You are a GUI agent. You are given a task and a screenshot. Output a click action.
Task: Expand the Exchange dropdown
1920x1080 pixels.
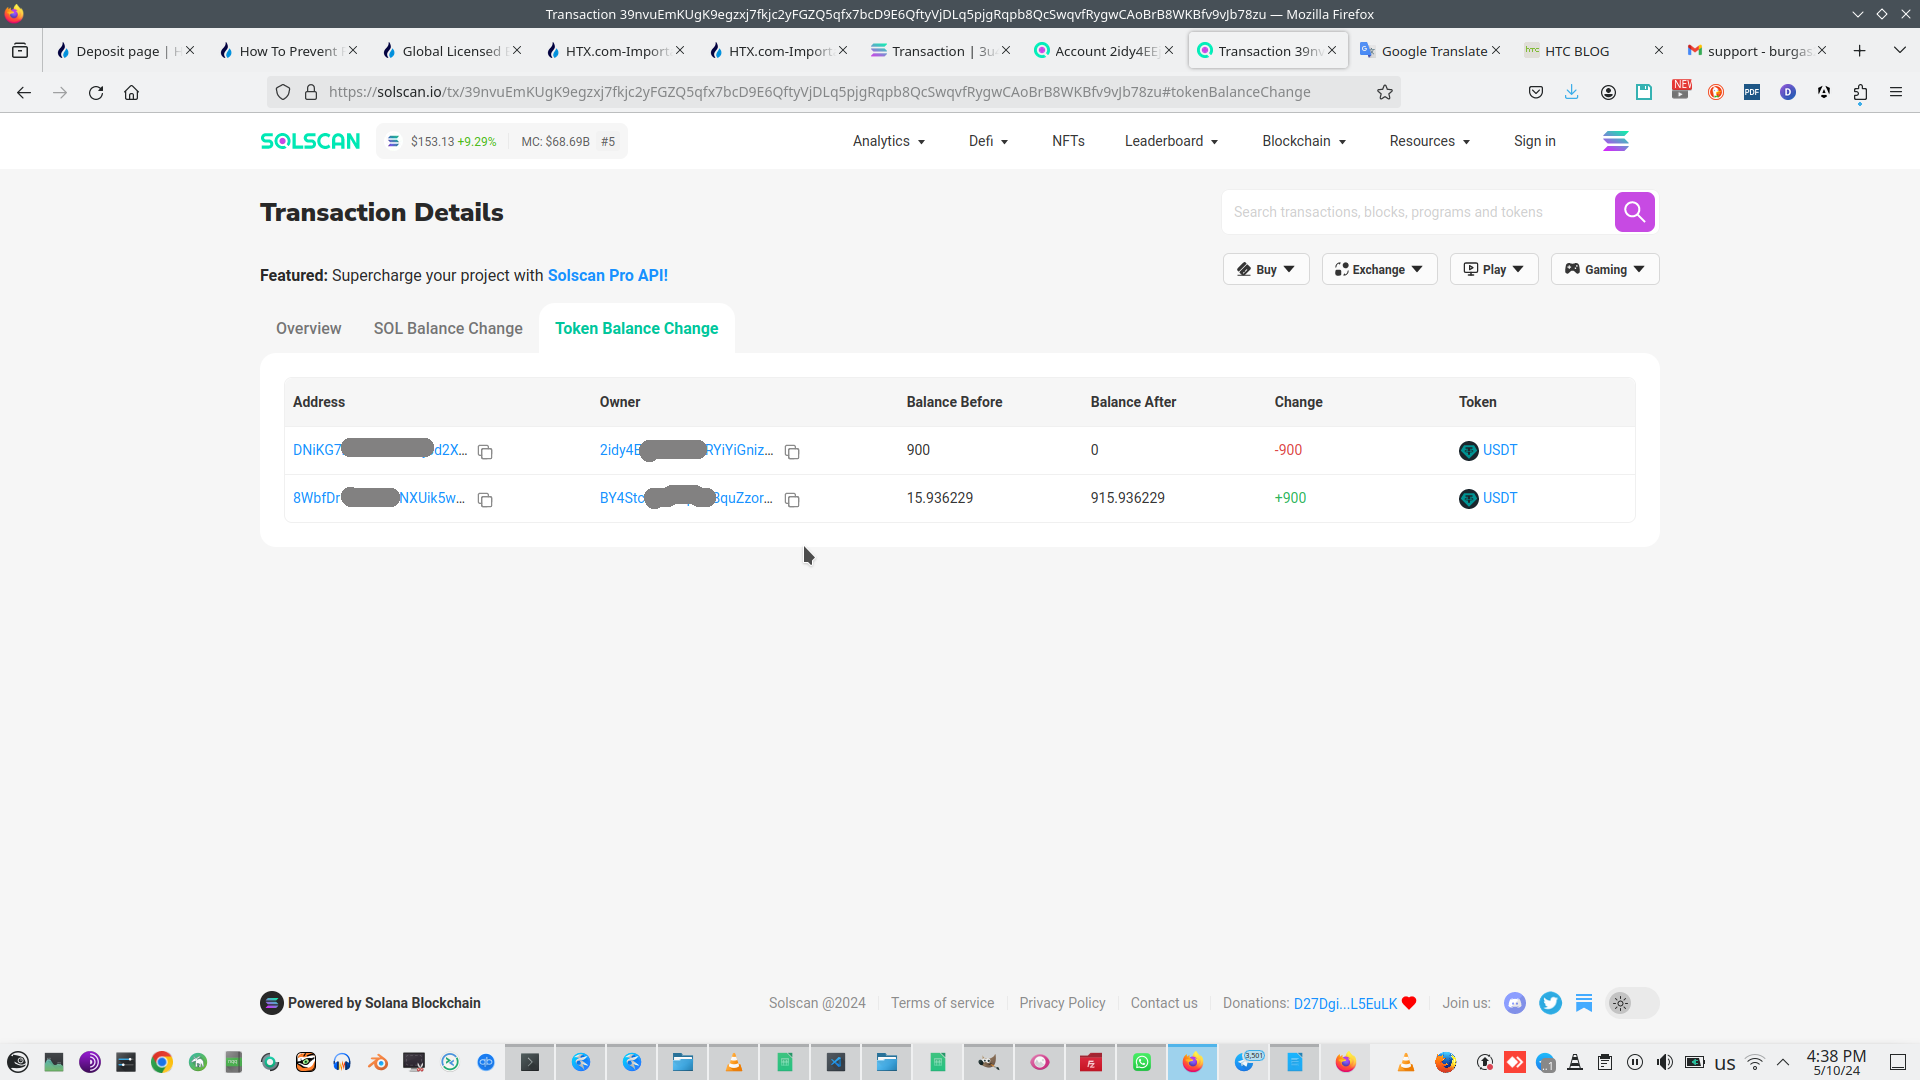(x=1379, y=269)
